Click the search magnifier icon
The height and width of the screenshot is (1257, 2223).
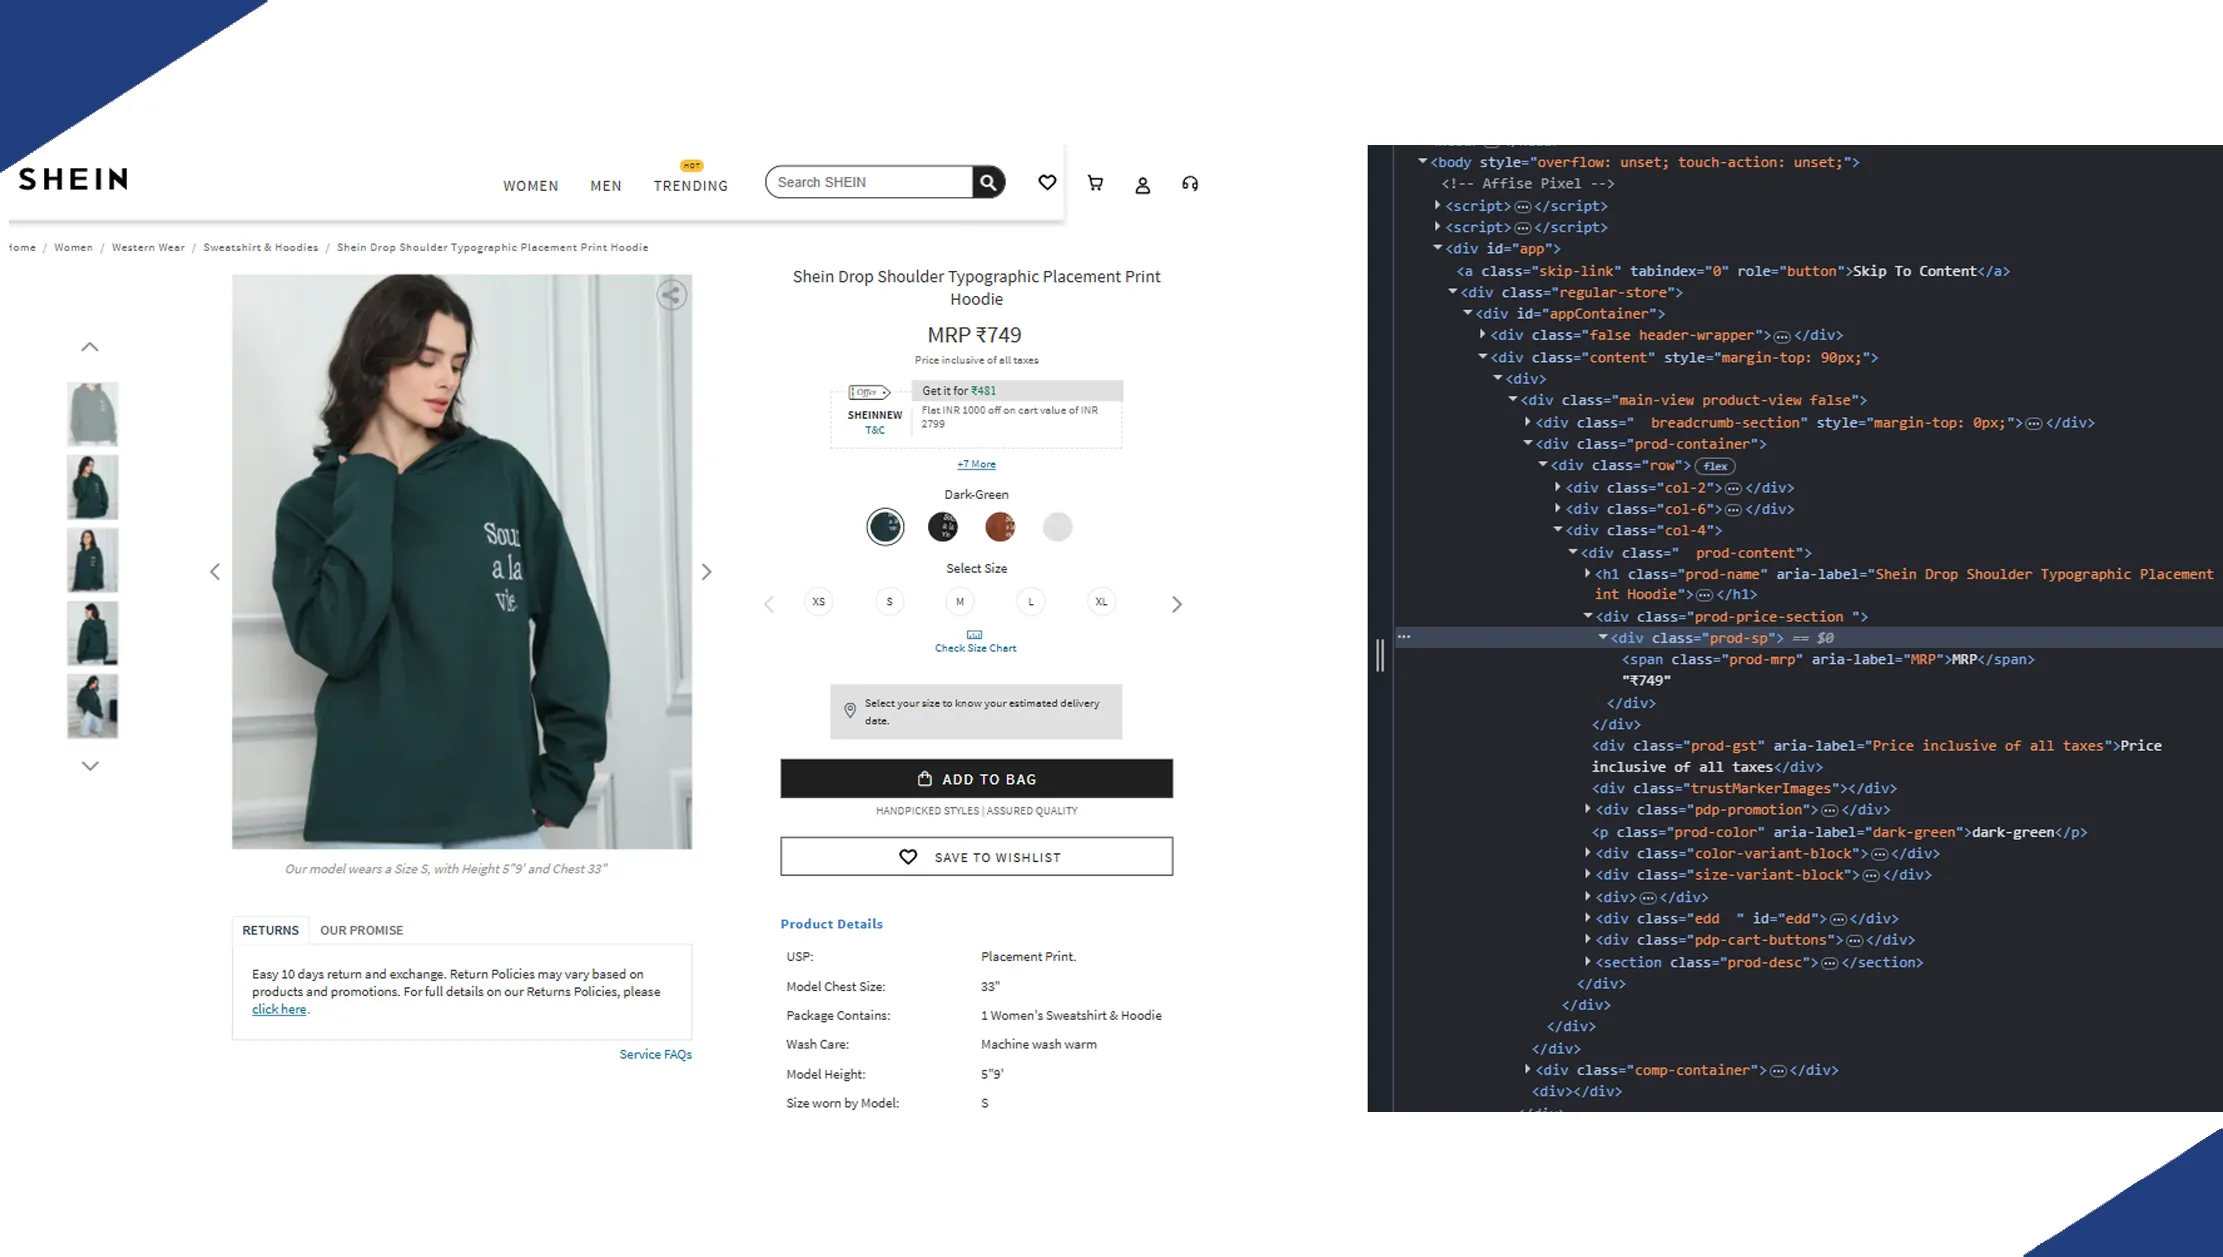coord(988,182)
